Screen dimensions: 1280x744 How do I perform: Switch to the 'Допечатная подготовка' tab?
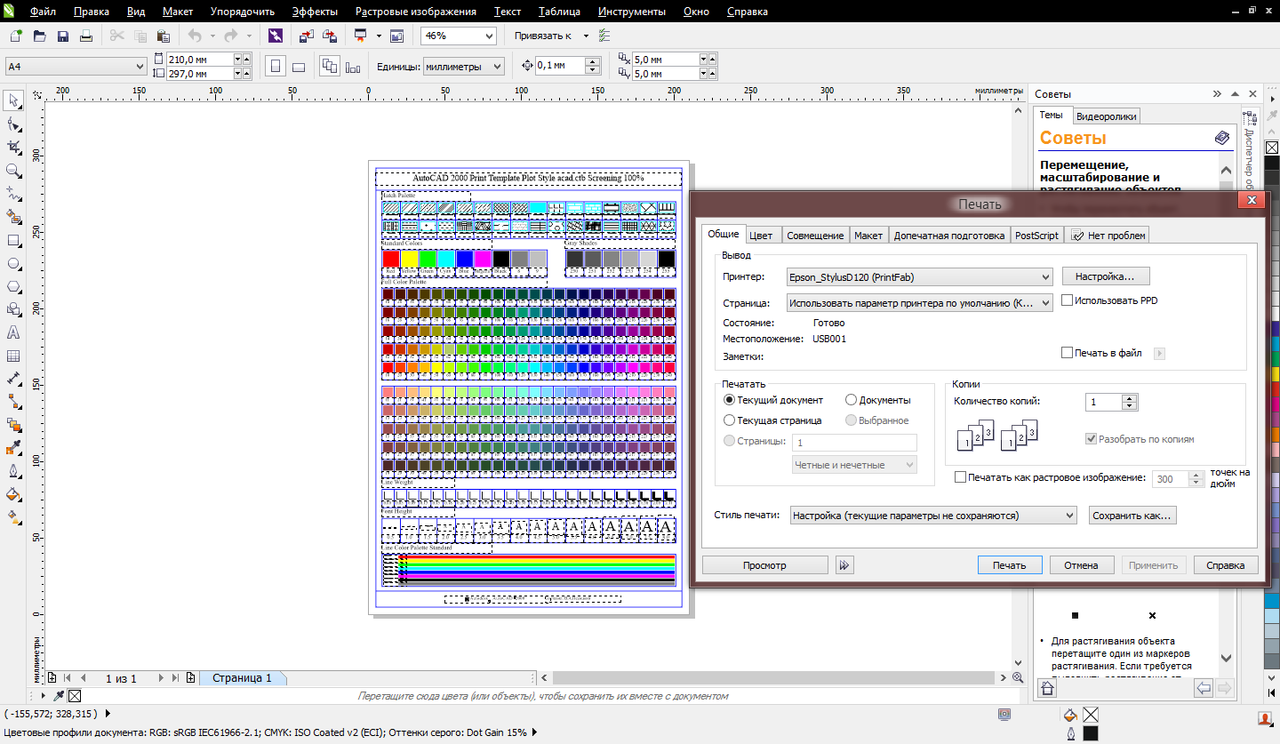click(x=948, y=235)
